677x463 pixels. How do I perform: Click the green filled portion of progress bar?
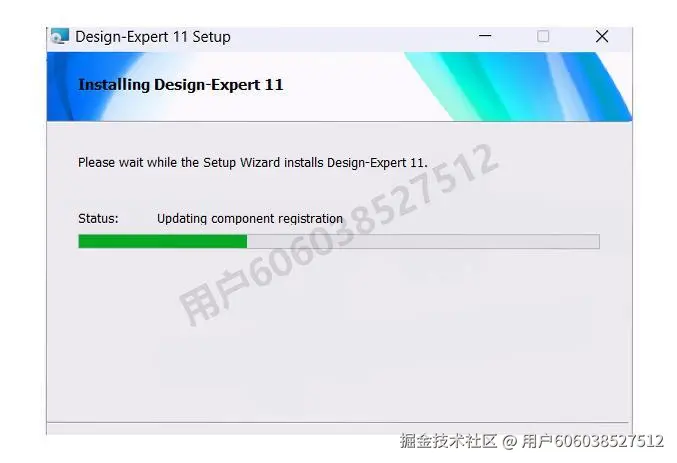[163, 241]
